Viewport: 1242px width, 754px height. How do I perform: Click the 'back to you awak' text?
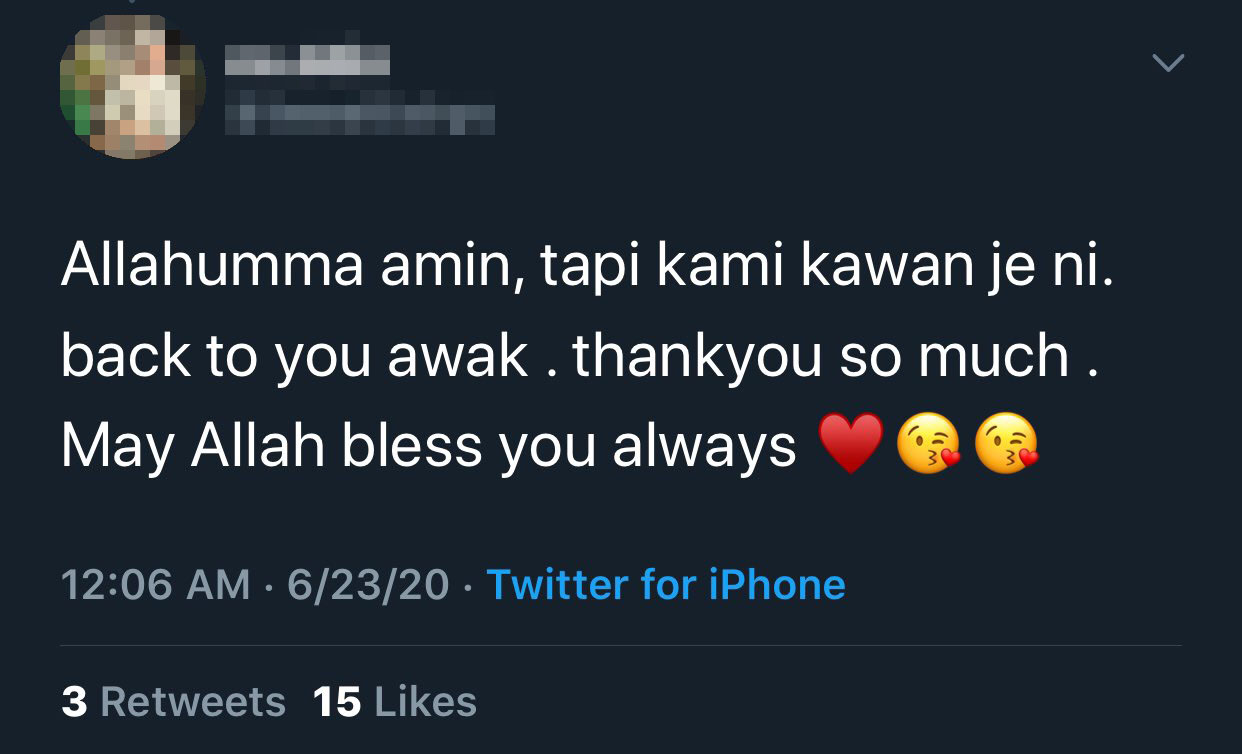pyautogui.click(x=295, y=356)
